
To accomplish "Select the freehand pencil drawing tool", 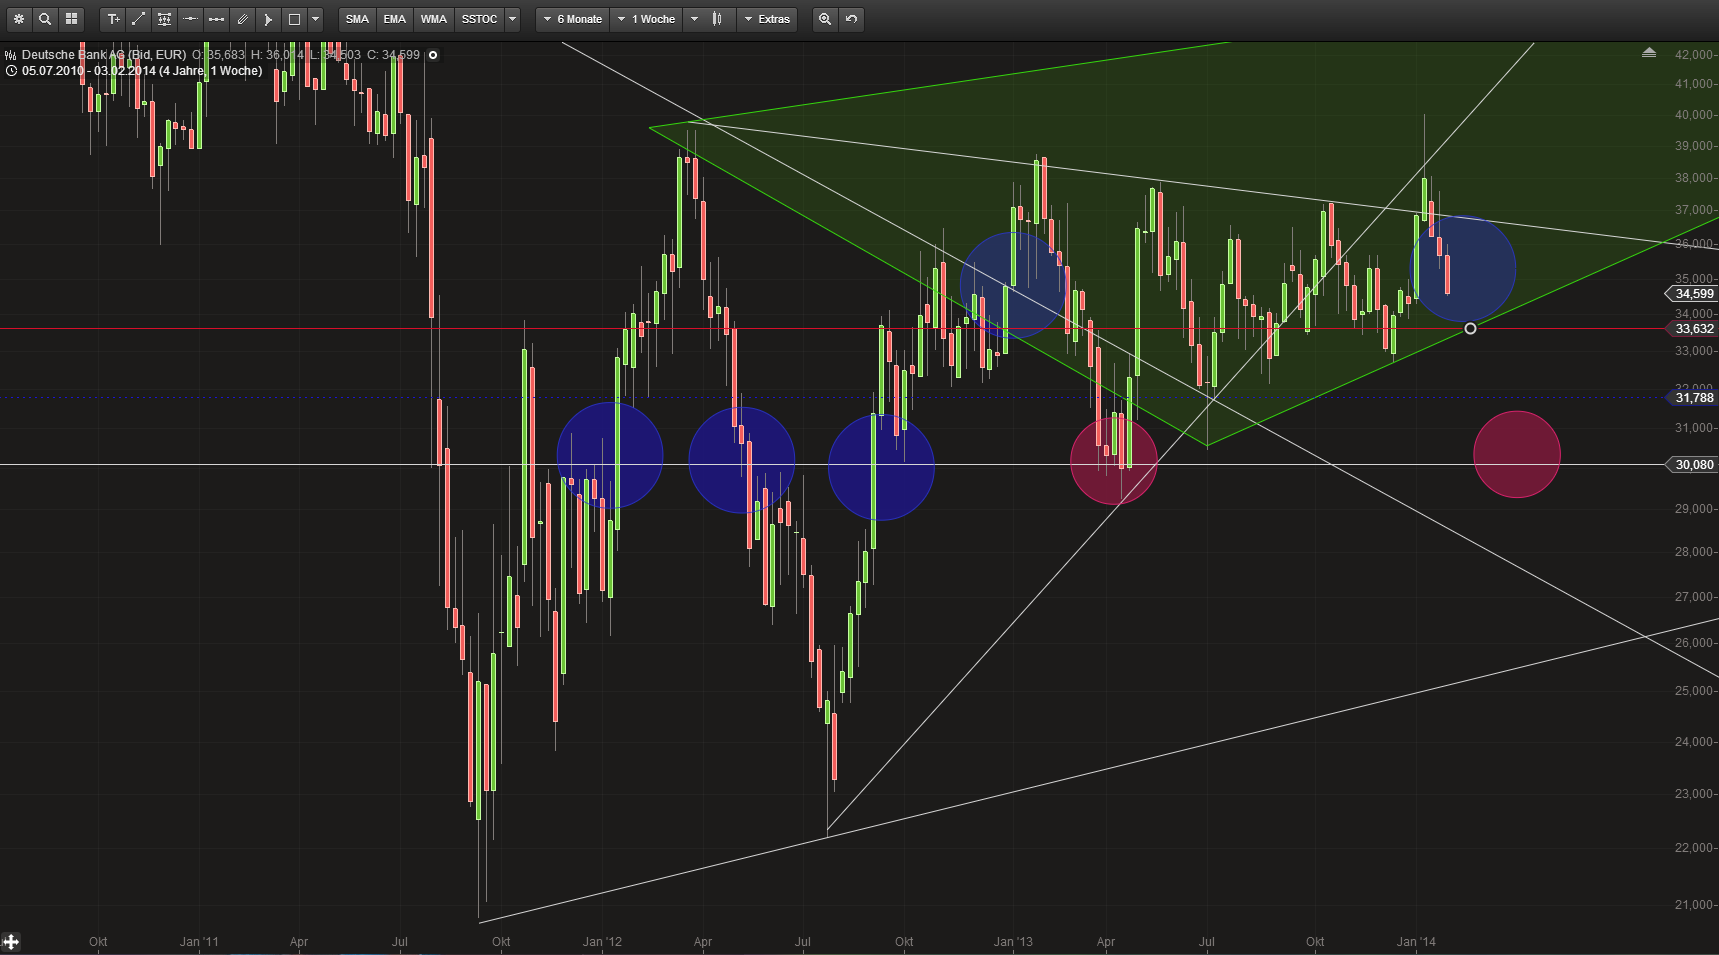I will click(x=242, y=18).
